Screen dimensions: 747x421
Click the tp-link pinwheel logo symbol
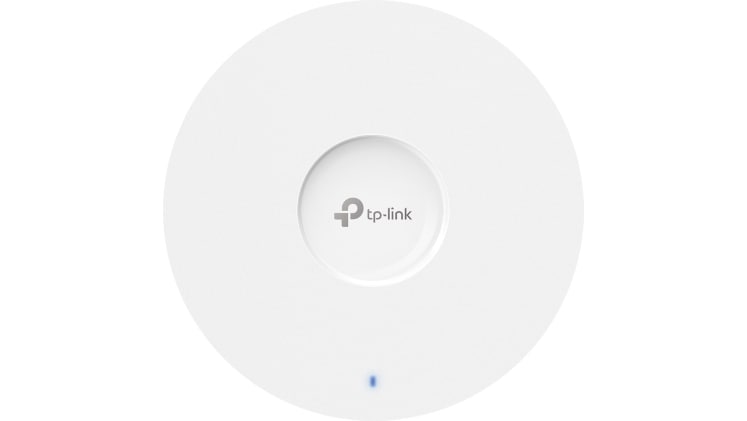(348, 212)
